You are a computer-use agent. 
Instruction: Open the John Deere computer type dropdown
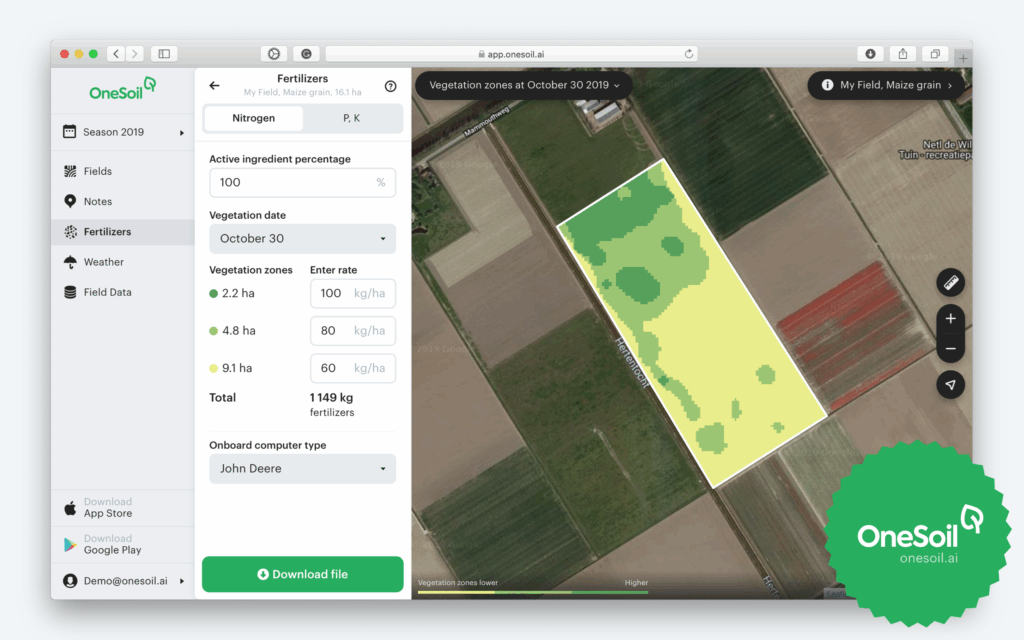pos(302,469)
